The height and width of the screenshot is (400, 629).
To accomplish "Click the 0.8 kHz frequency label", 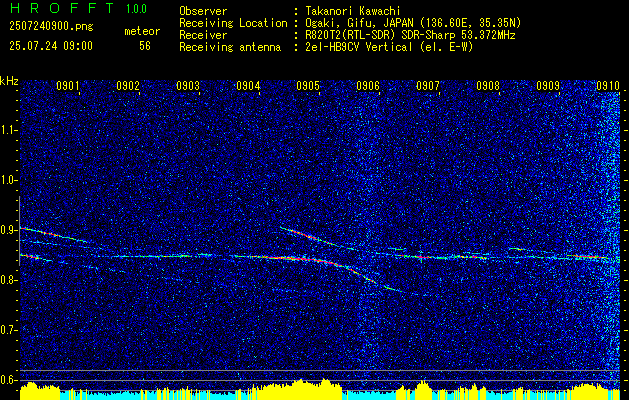I will pos(9,280).
